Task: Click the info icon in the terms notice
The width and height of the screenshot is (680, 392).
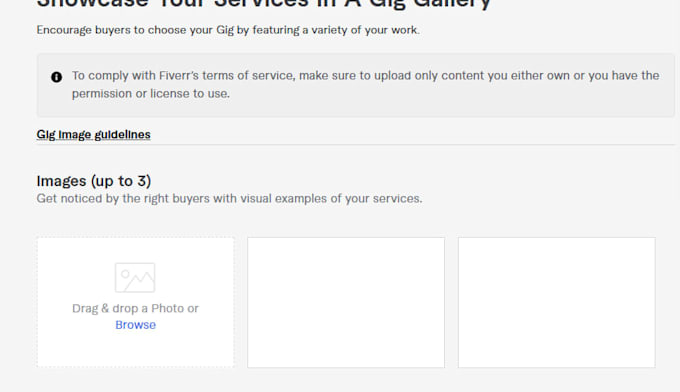Action: click(x=56, y=77)
